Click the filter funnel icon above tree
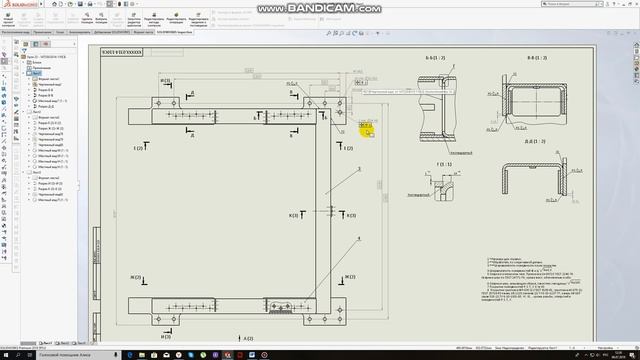The width and height of the screenshot is (640, 360). click(24, 51)
